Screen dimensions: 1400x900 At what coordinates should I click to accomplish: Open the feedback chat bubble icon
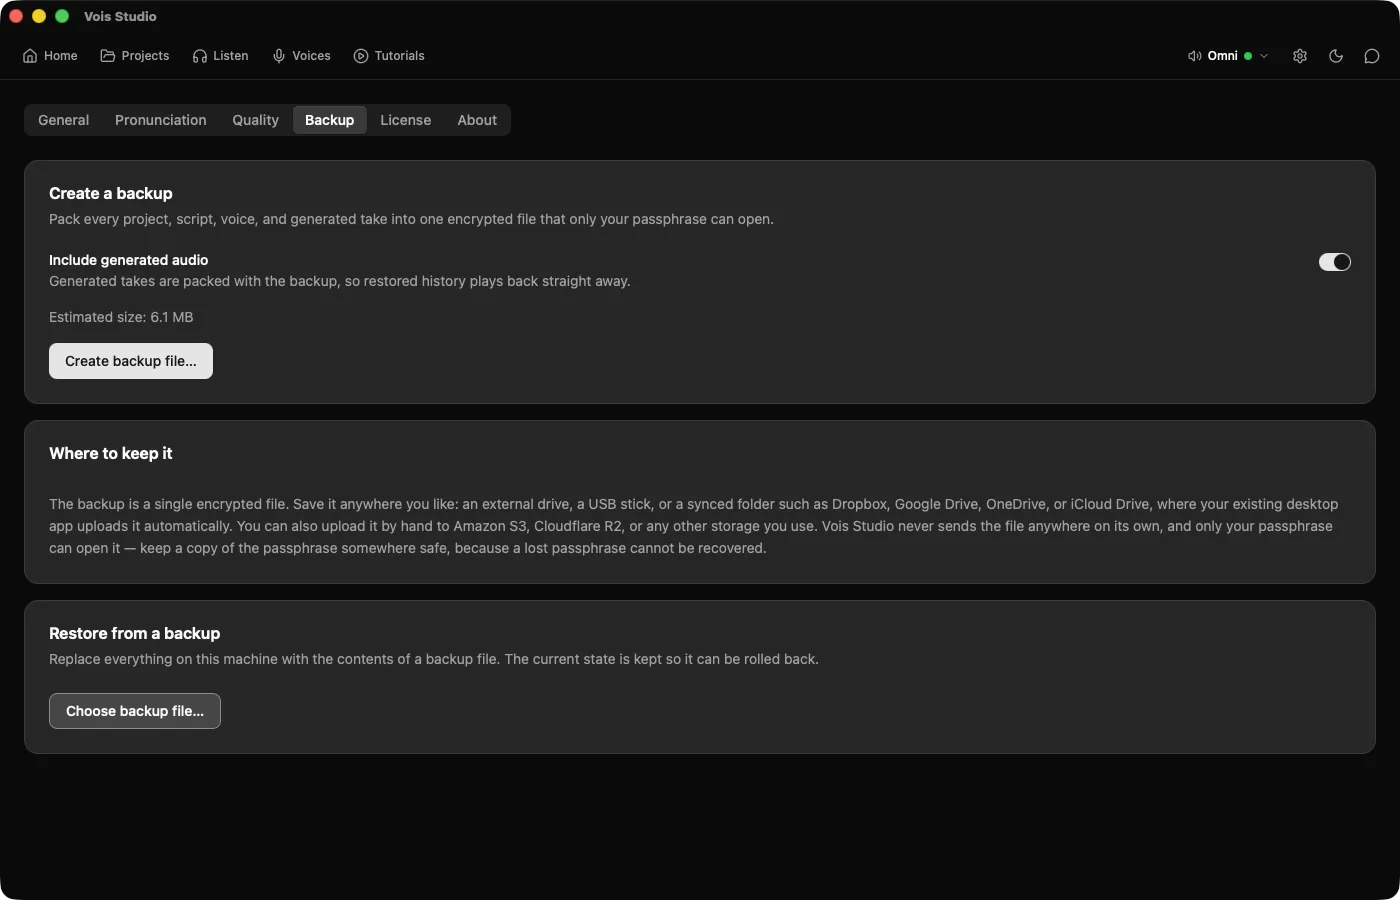1372,56
